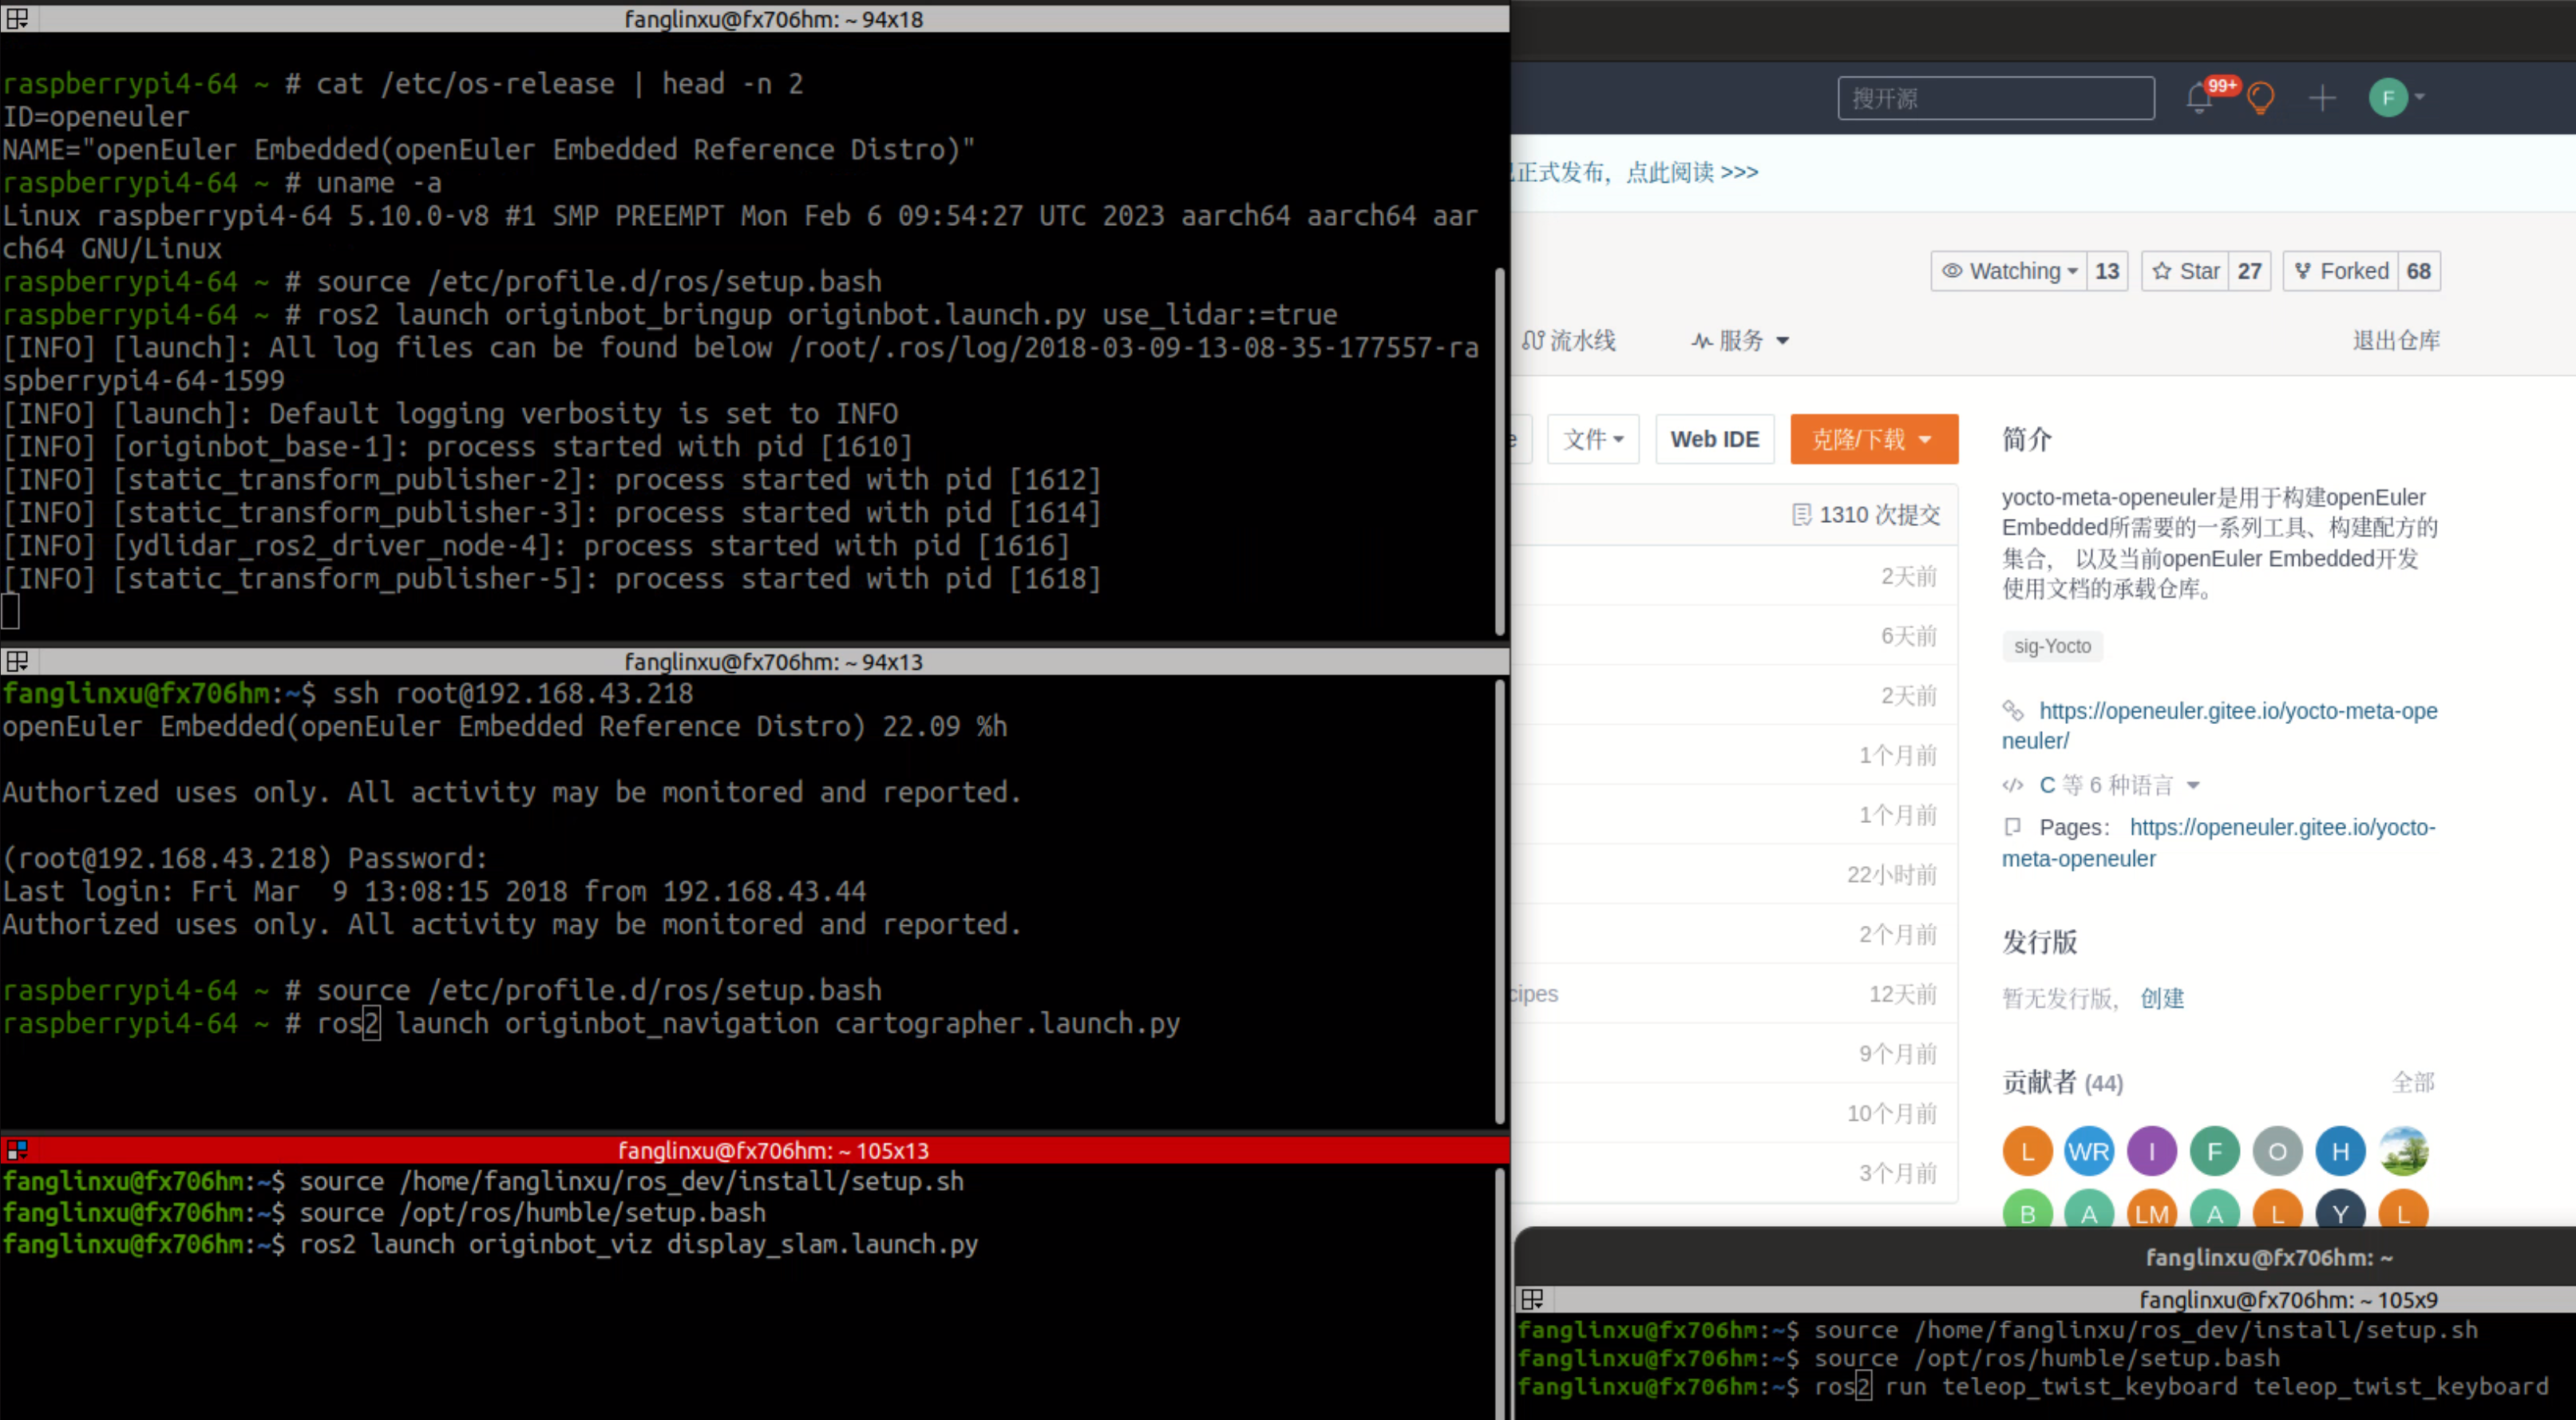This screenshot has width=2576, height=1420.
Task: Open the green F user avatar
Action: (2388, 98)
